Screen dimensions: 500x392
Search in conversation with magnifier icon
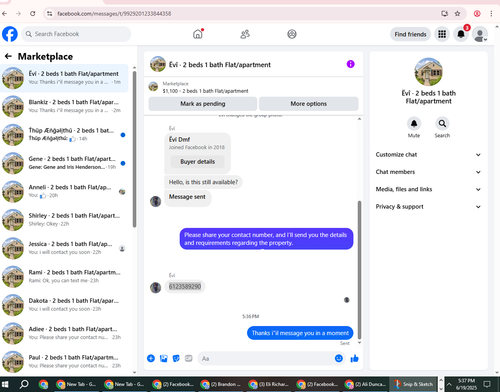click(442, 124)
